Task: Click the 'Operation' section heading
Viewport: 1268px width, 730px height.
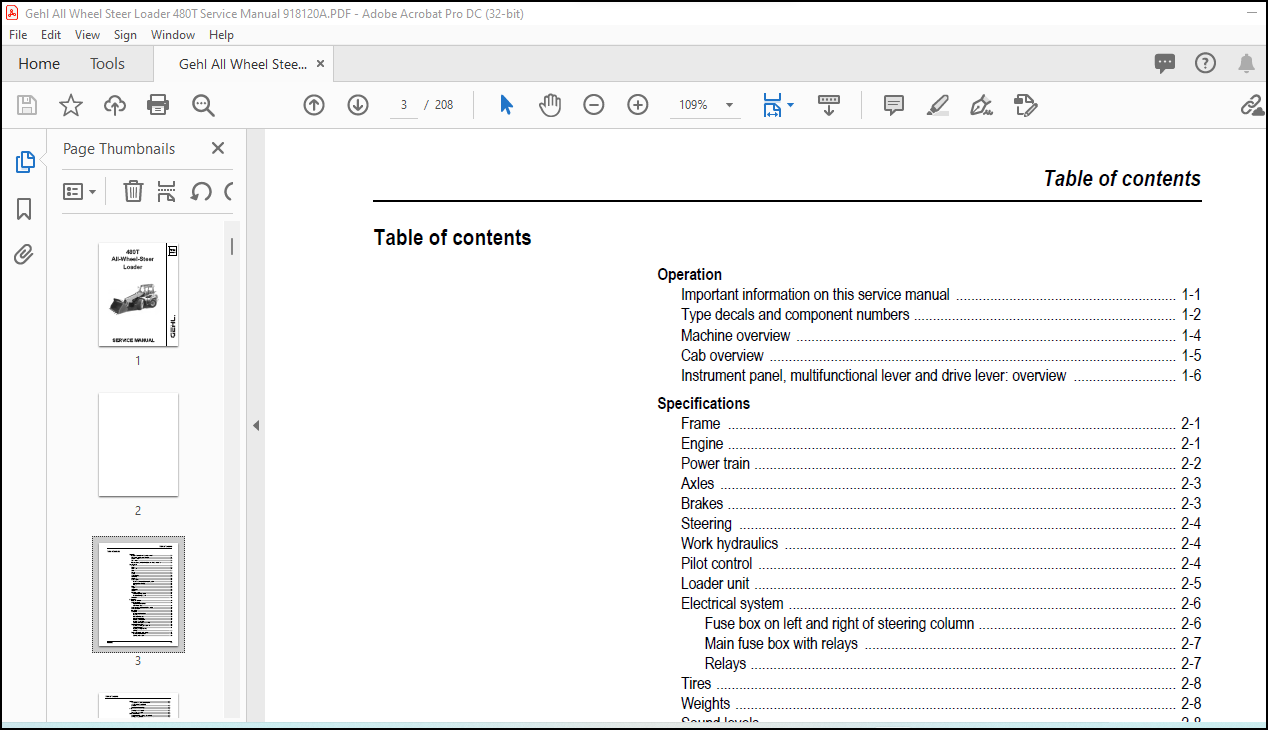Action: pos(689,274)
